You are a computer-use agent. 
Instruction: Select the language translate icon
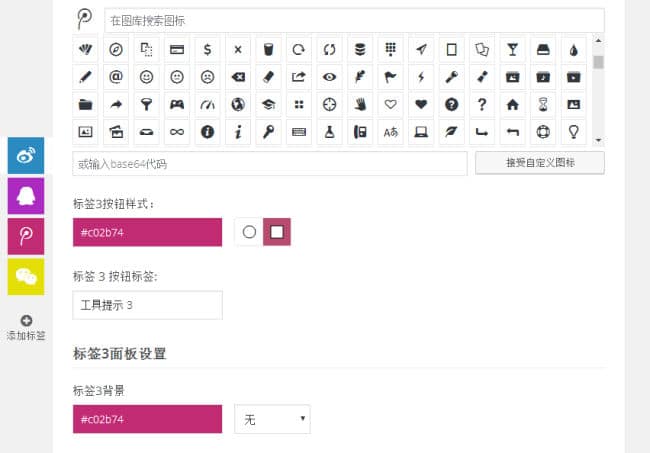click(390, 132)
